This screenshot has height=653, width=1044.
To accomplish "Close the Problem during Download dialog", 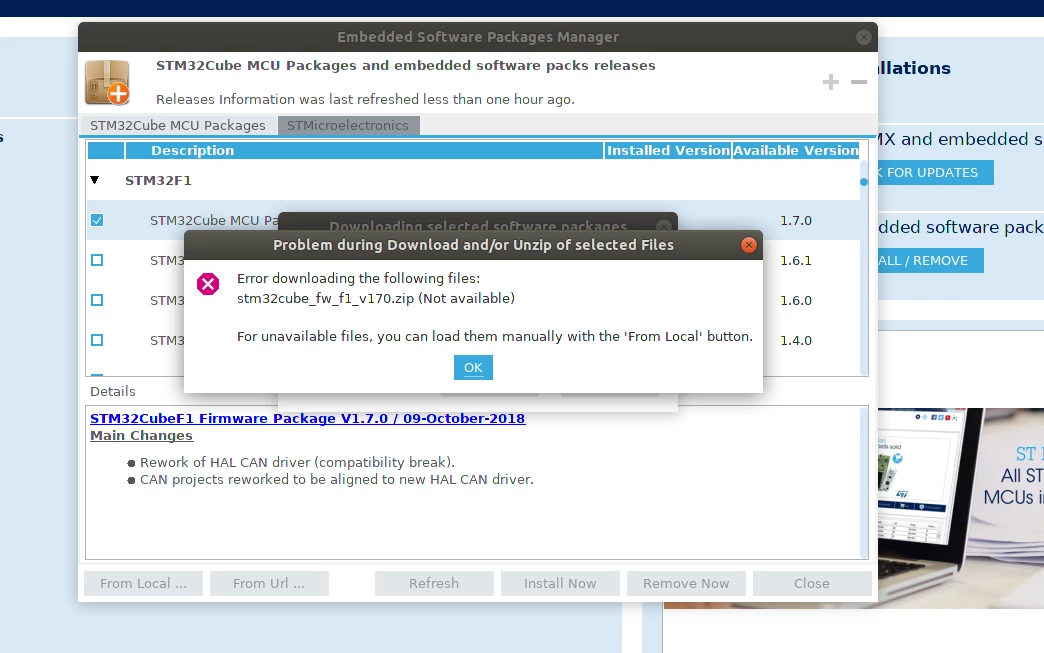I will coord(748,245).
